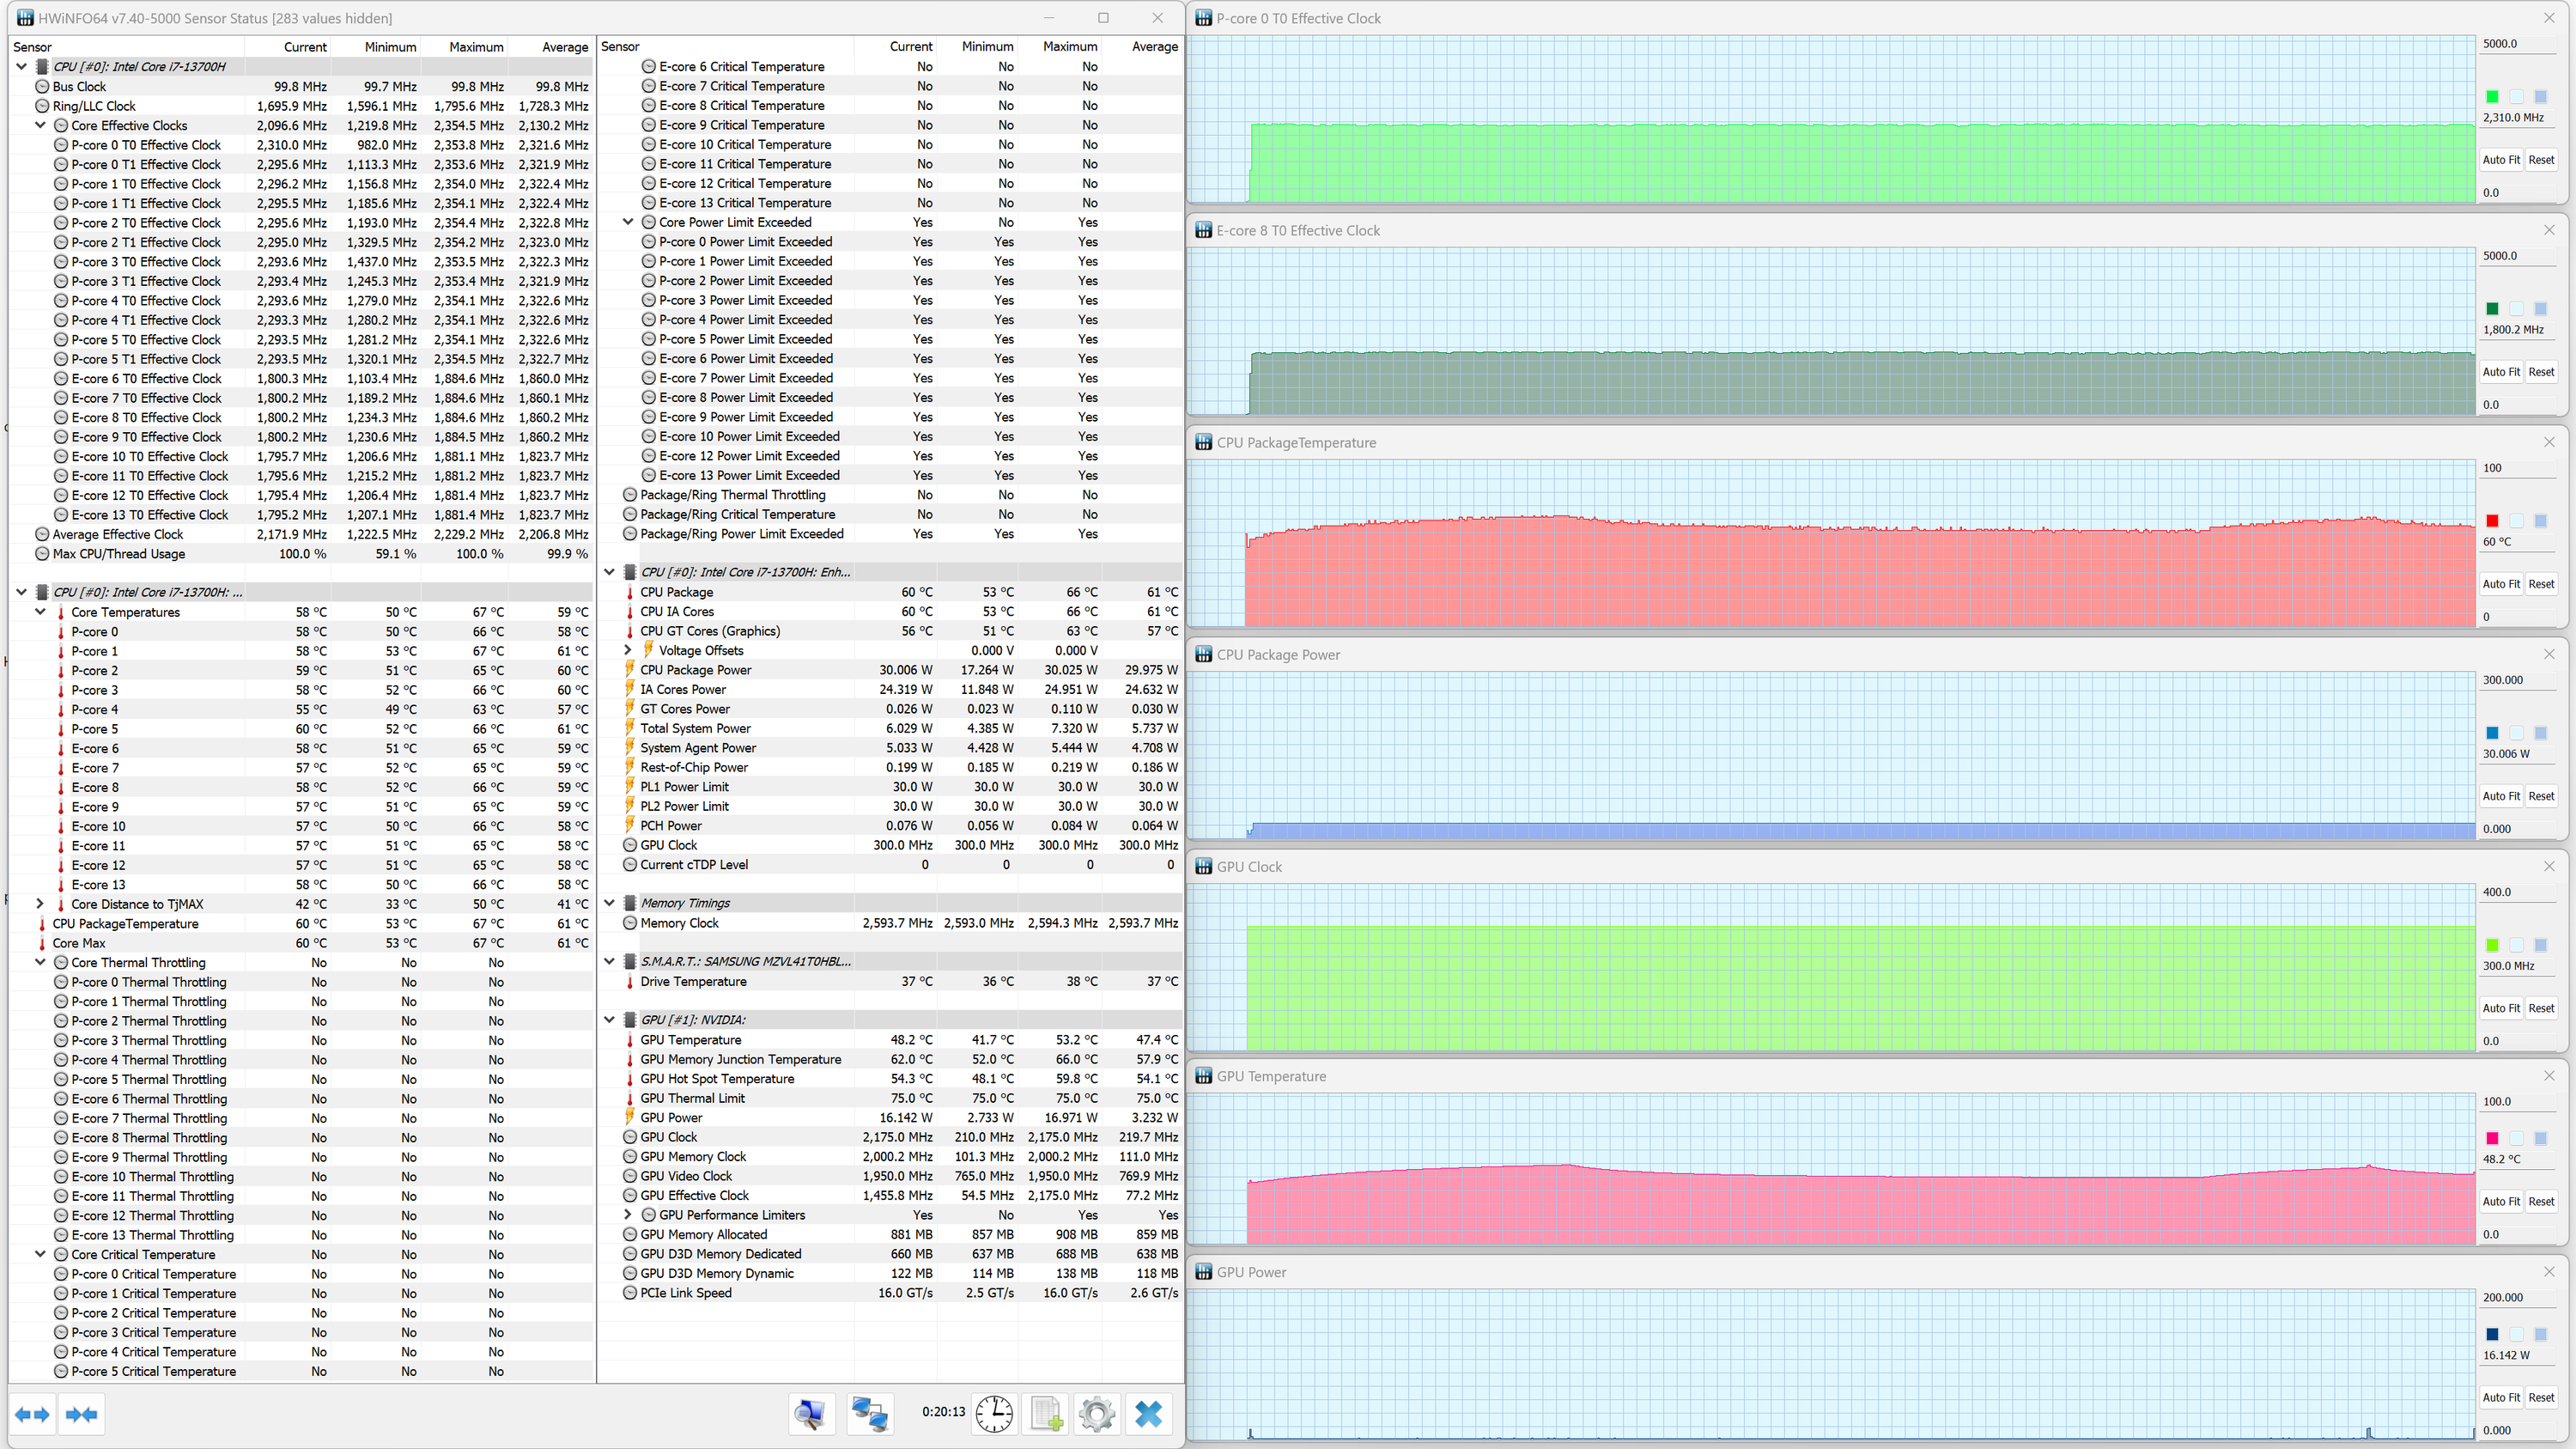Click the shrink columns arrows icon
Image resolution: width=2576 pixels, height=1449 pixels.
[81, 1414]
